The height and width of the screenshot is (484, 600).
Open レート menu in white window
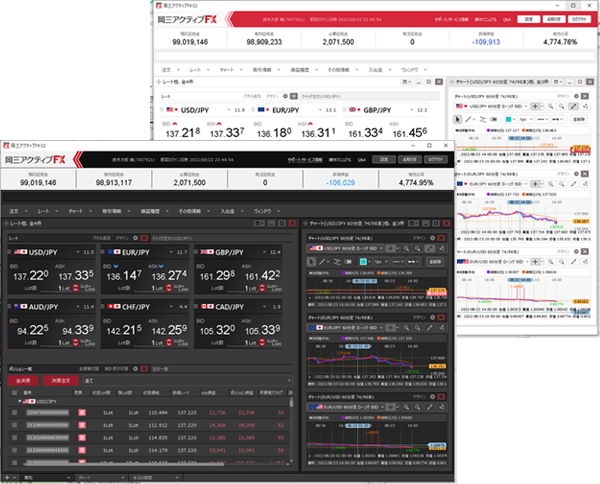coord(199,70)
